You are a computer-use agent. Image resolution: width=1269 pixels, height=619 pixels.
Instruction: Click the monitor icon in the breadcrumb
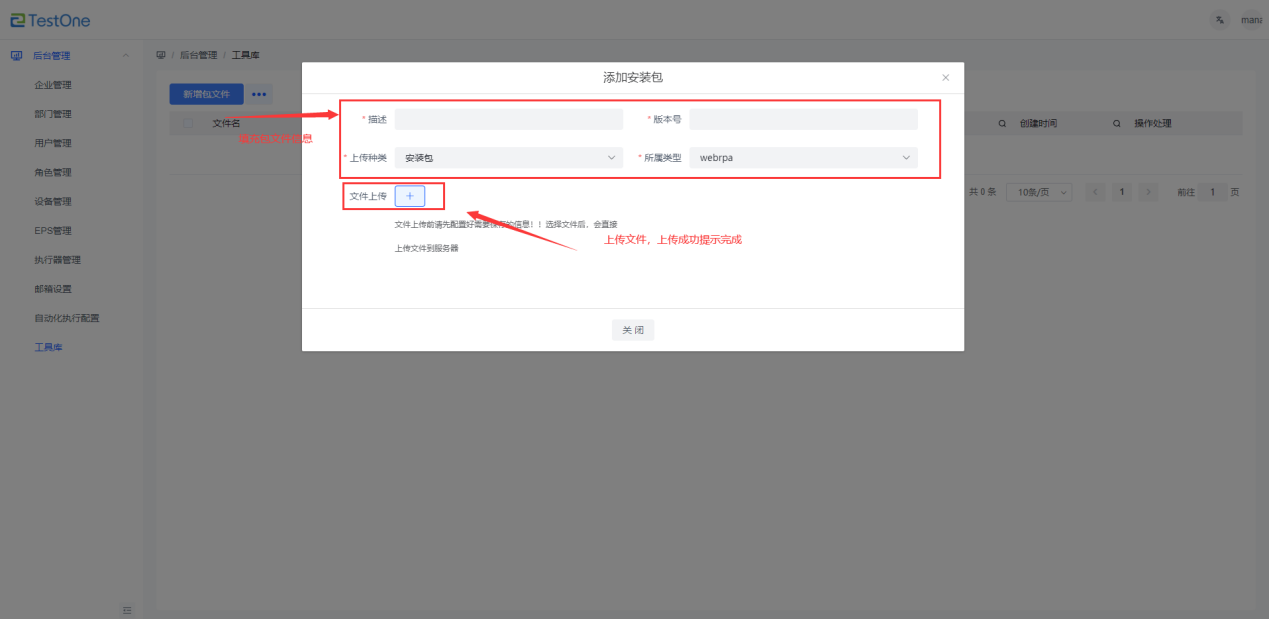coord(161,55)
